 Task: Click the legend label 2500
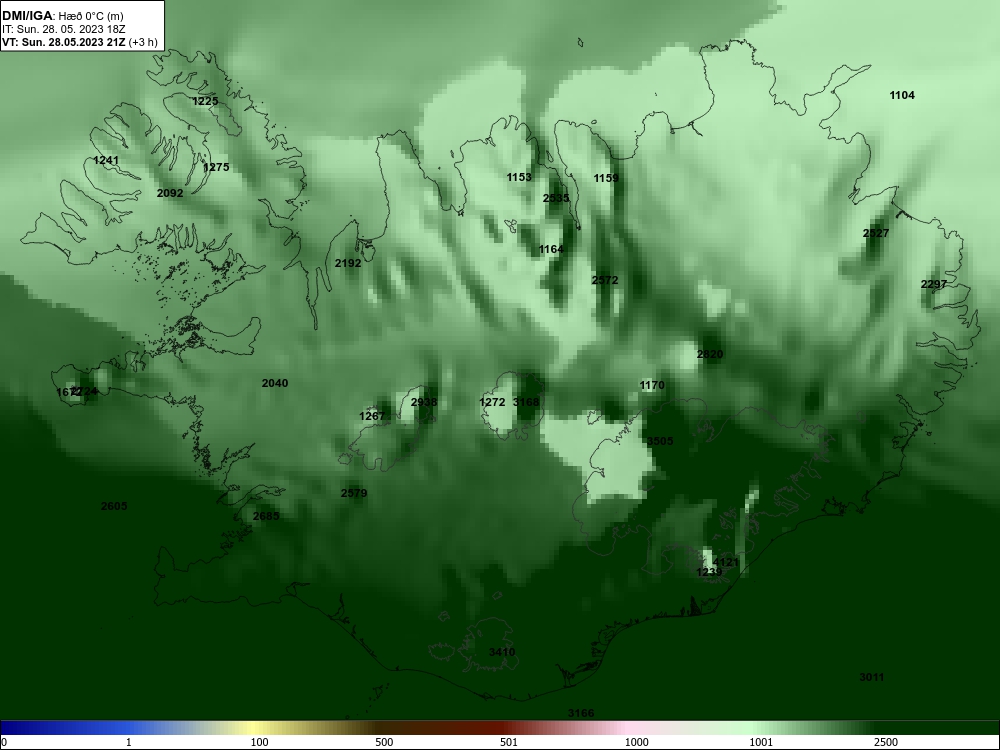click(x=886, y=742)
